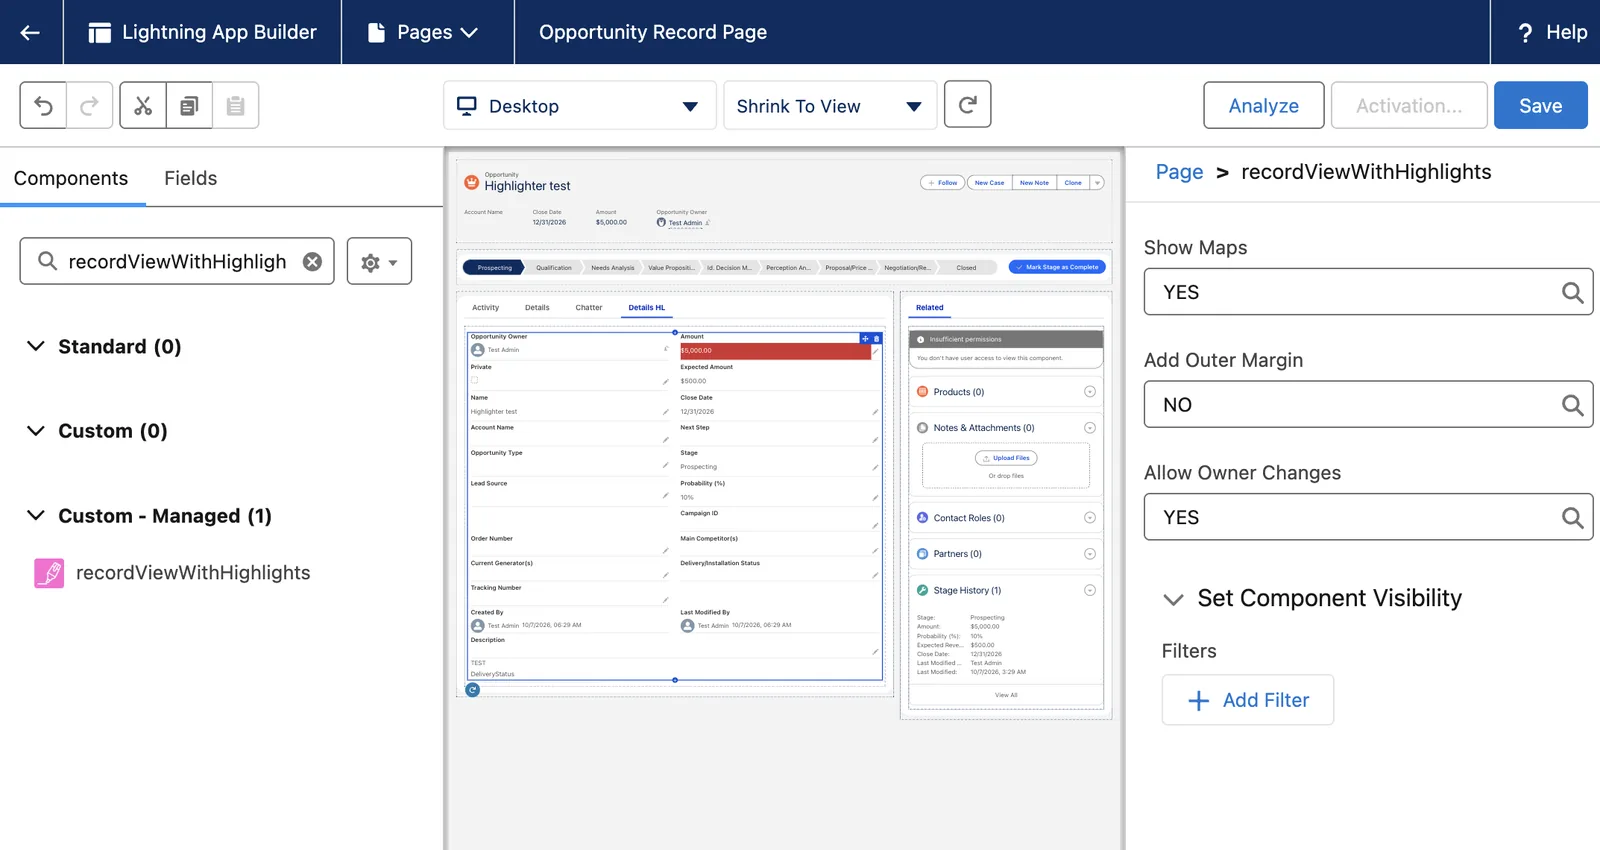Click the Activation... button
This screenshot has height=850, width=1600.
pos(1409,106)
